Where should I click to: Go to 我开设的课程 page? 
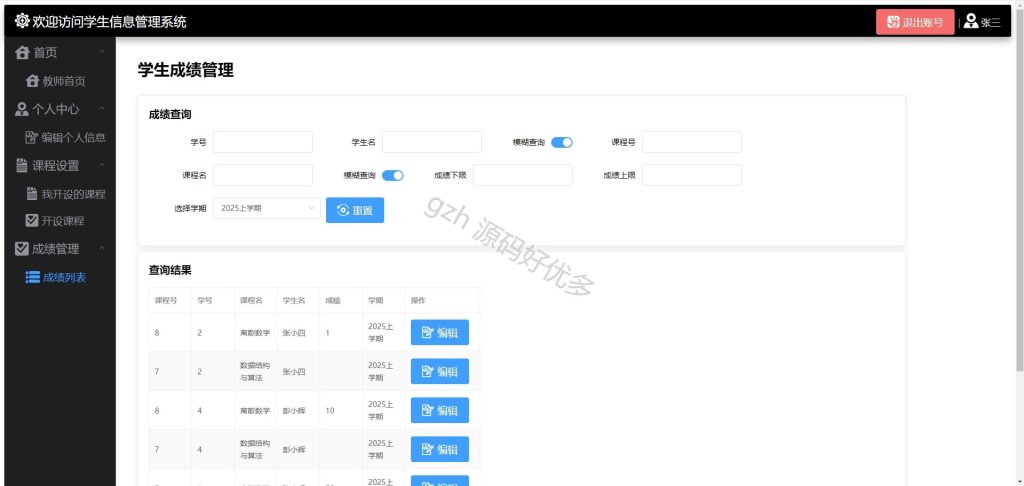60,194
